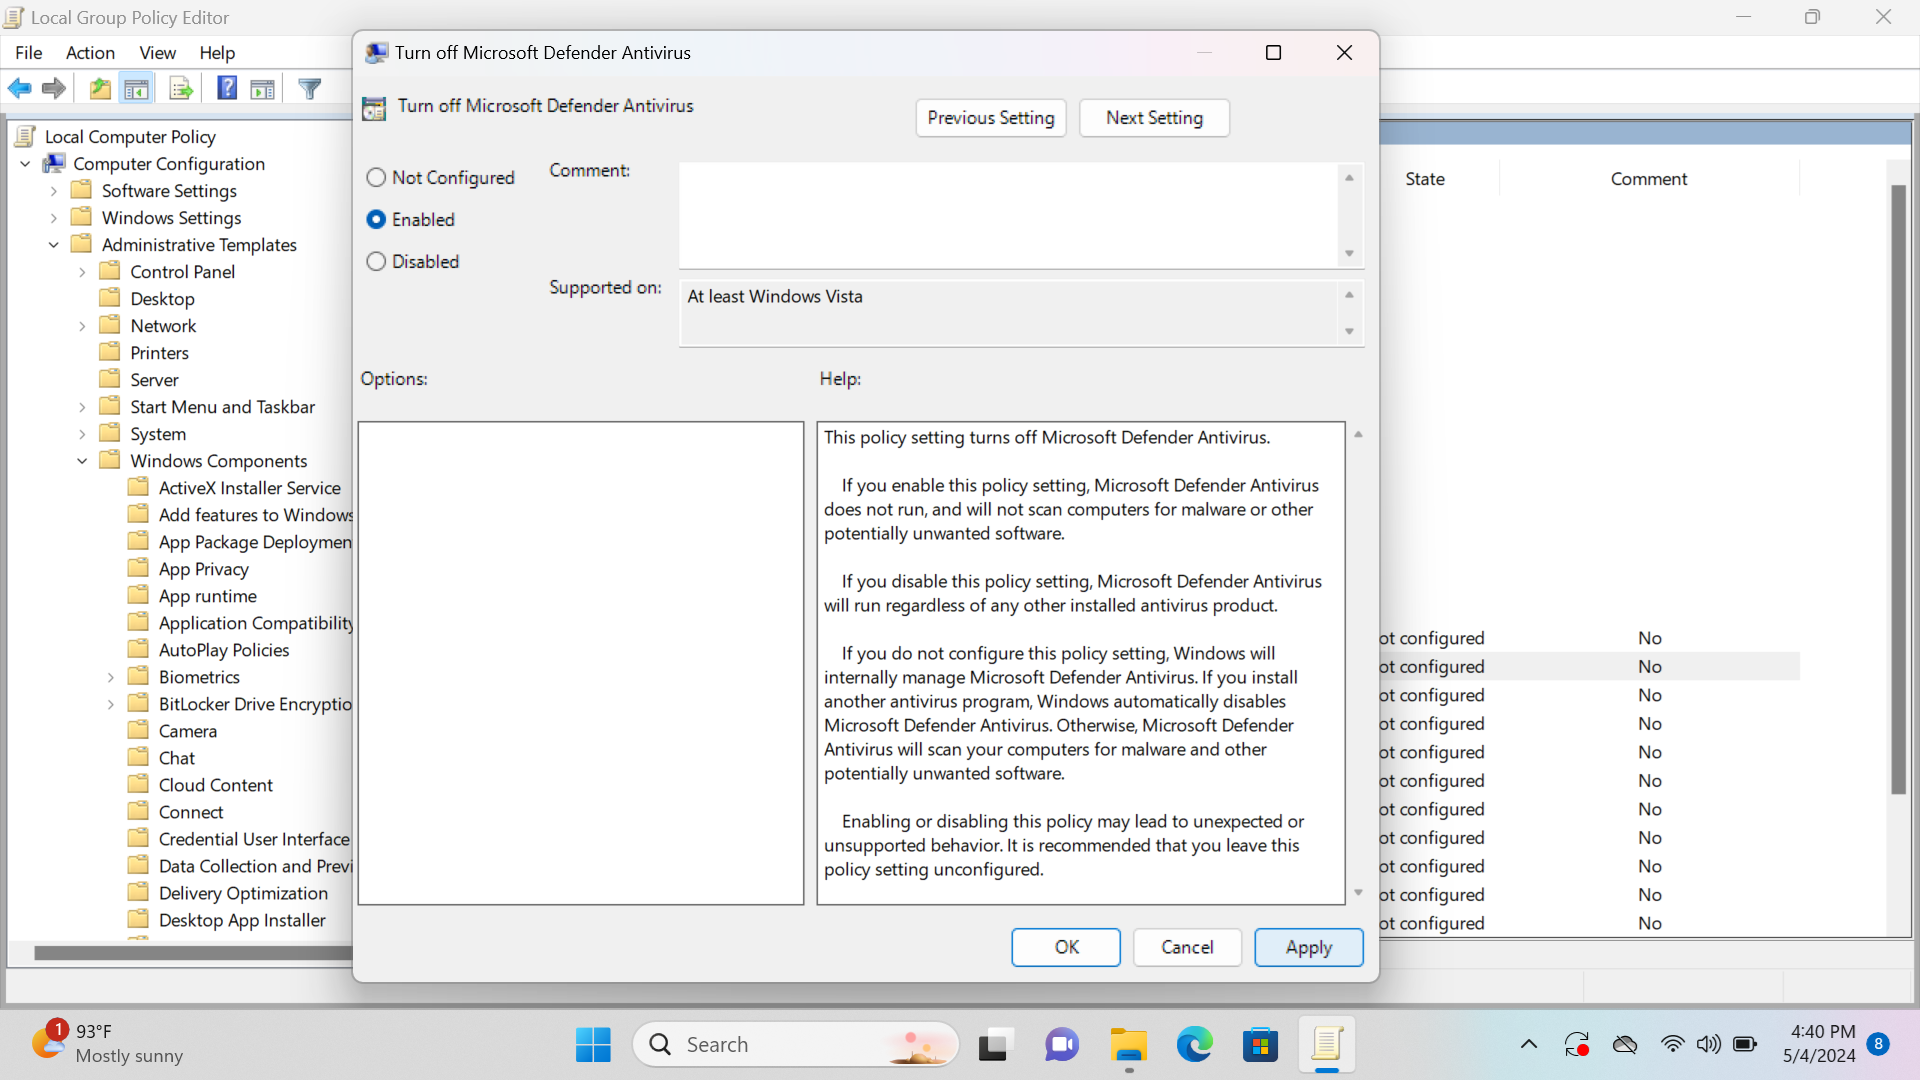The image size is (1920, 1080).
Task: Select the Disabled radio button
Action: click(x=377, y=260)
